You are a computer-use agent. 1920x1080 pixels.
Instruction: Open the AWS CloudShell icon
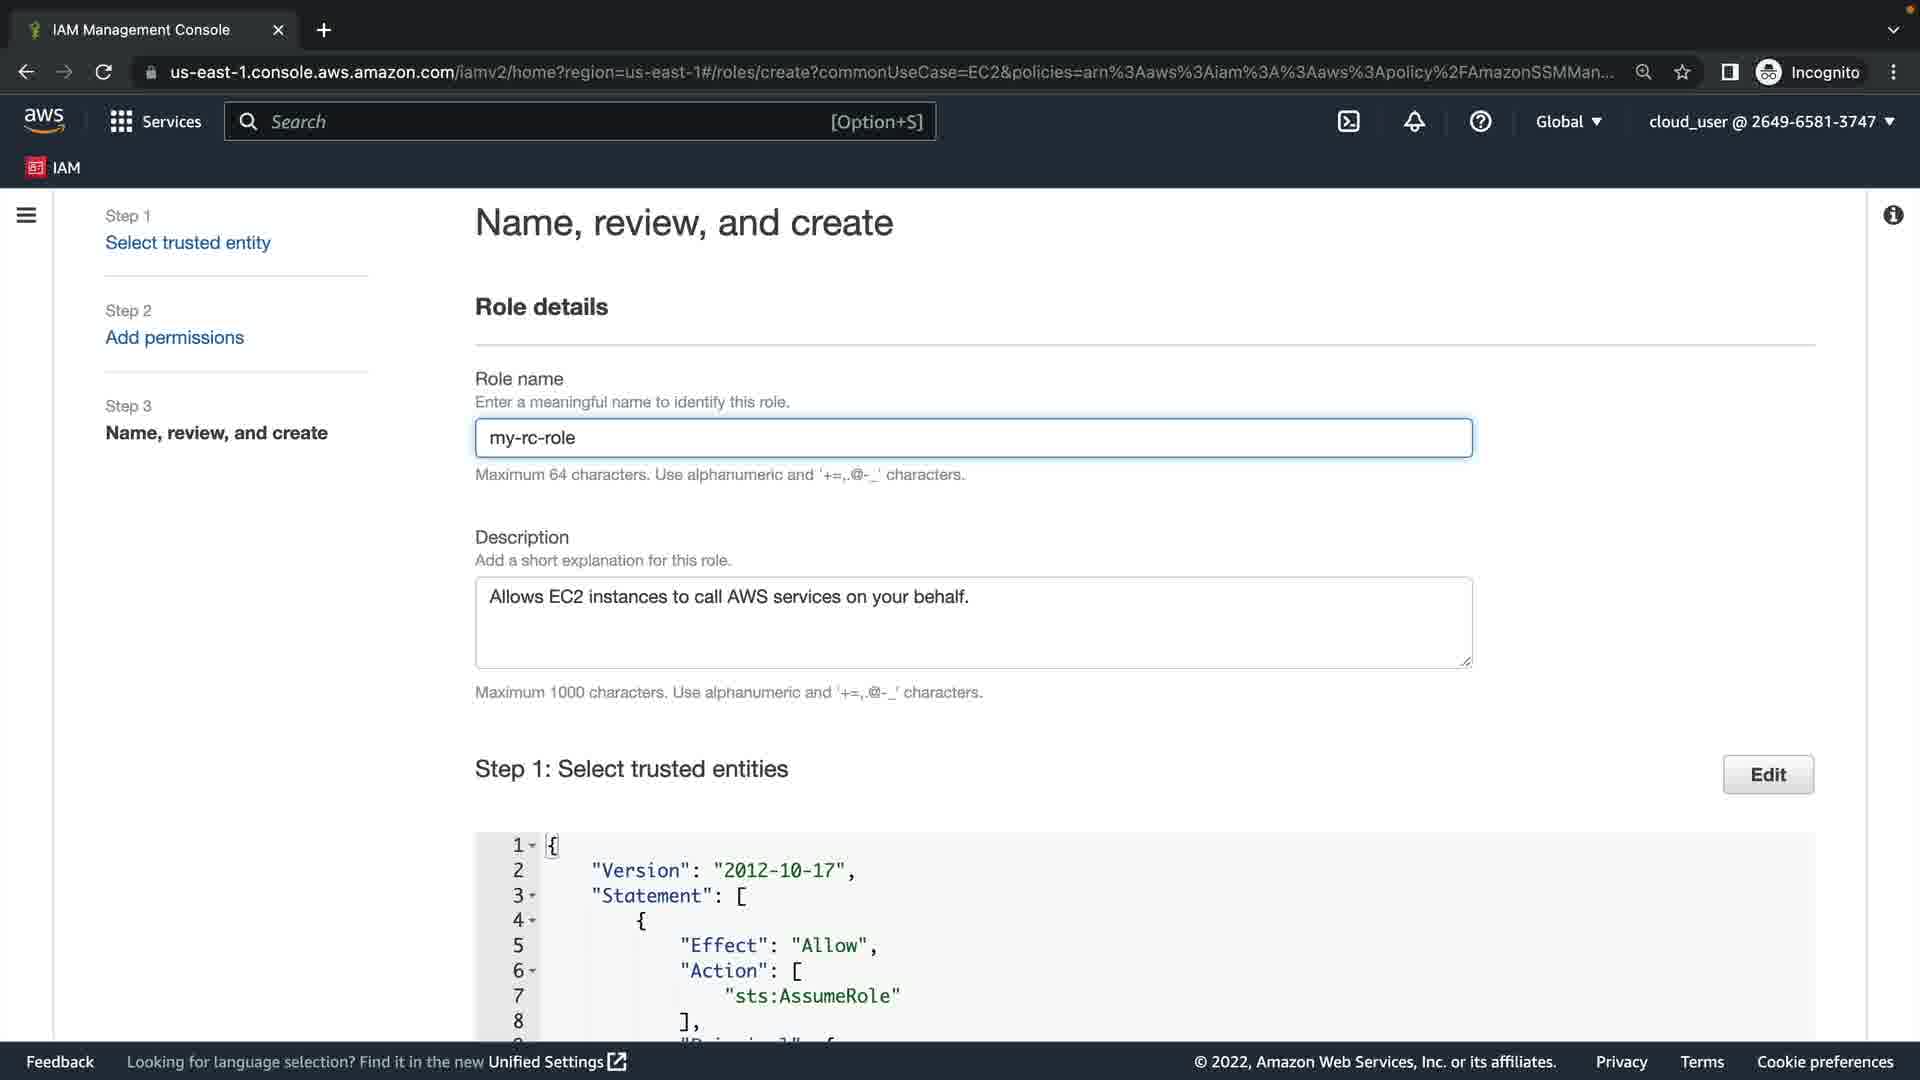[1348, 122]
